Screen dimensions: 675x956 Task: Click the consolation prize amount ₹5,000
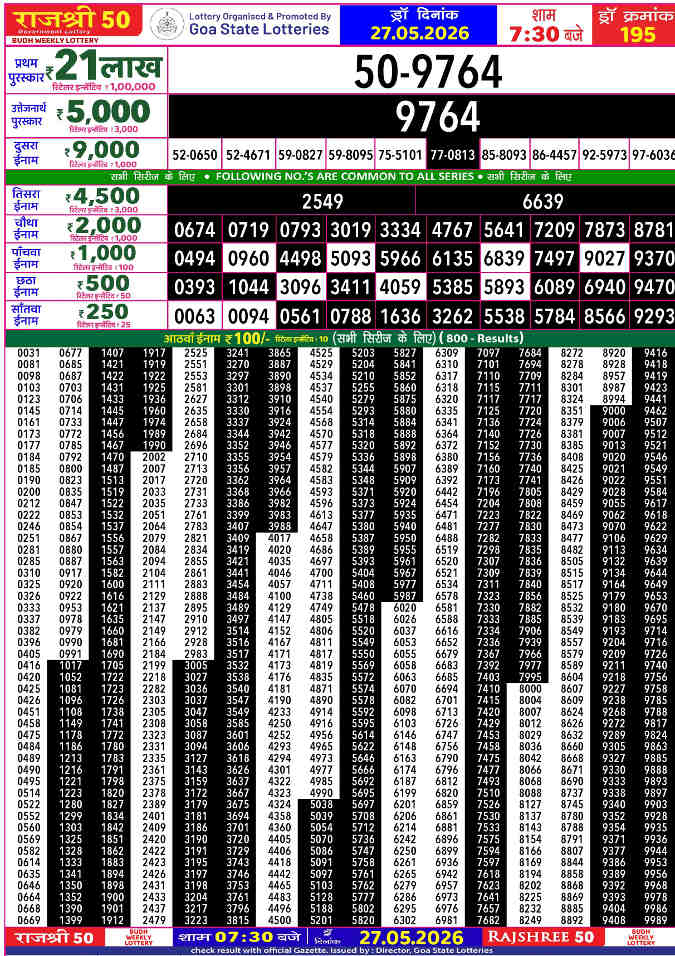tap(104, 112)
